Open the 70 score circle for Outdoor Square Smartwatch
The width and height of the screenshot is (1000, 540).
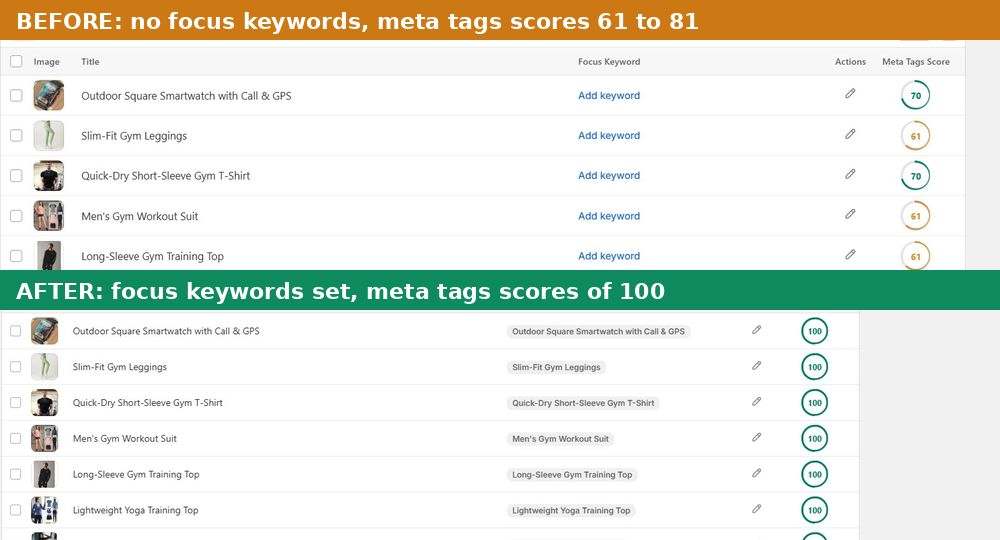pyautogui.click(x=915, y=96)
